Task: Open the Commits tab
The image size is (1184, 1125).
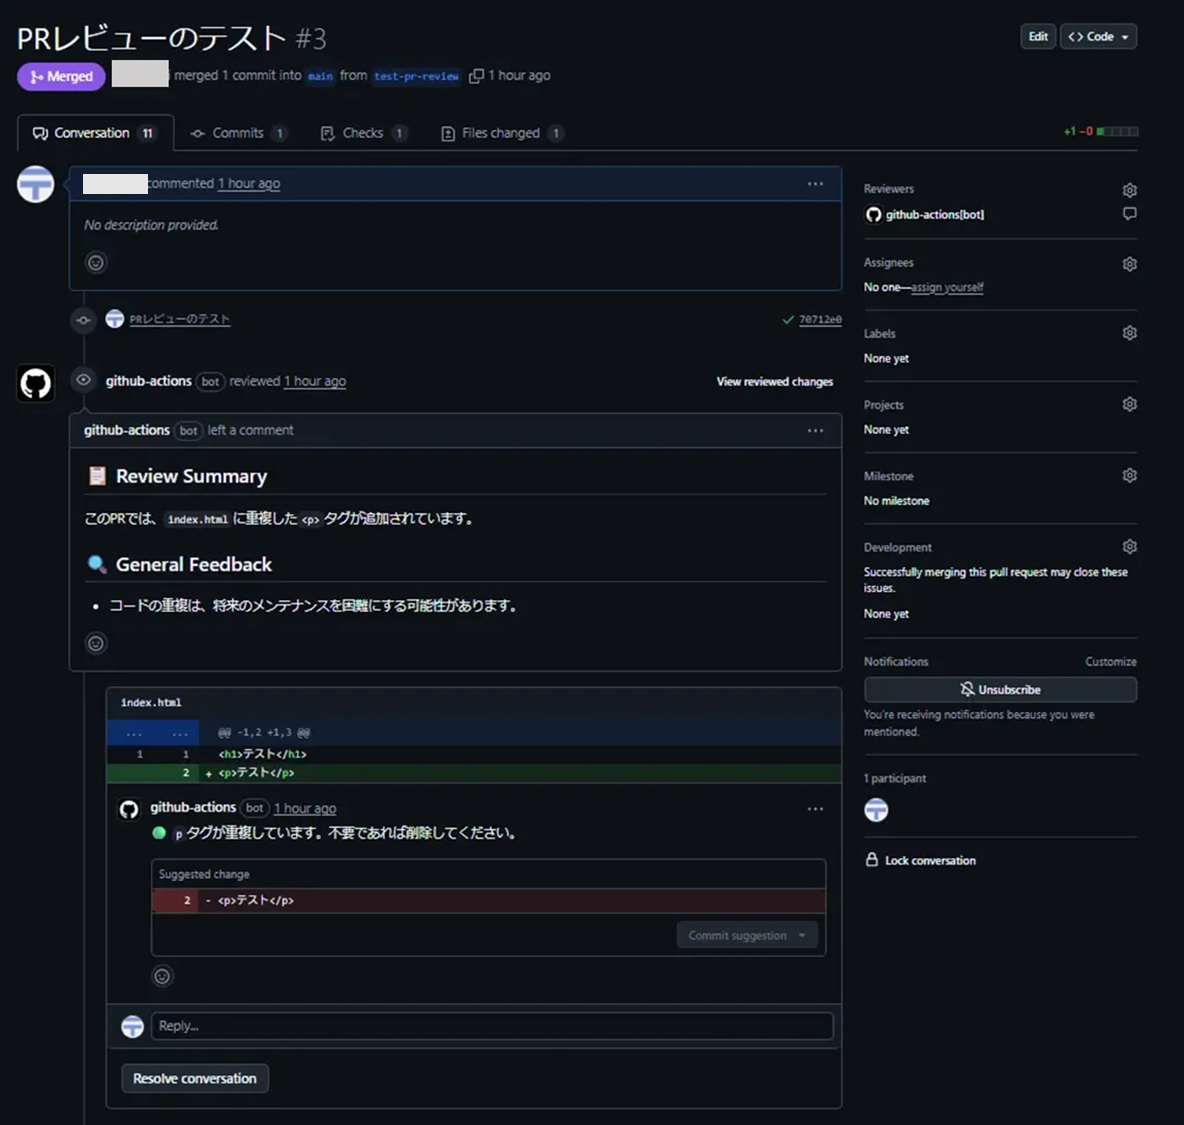Action: point(238,133)
